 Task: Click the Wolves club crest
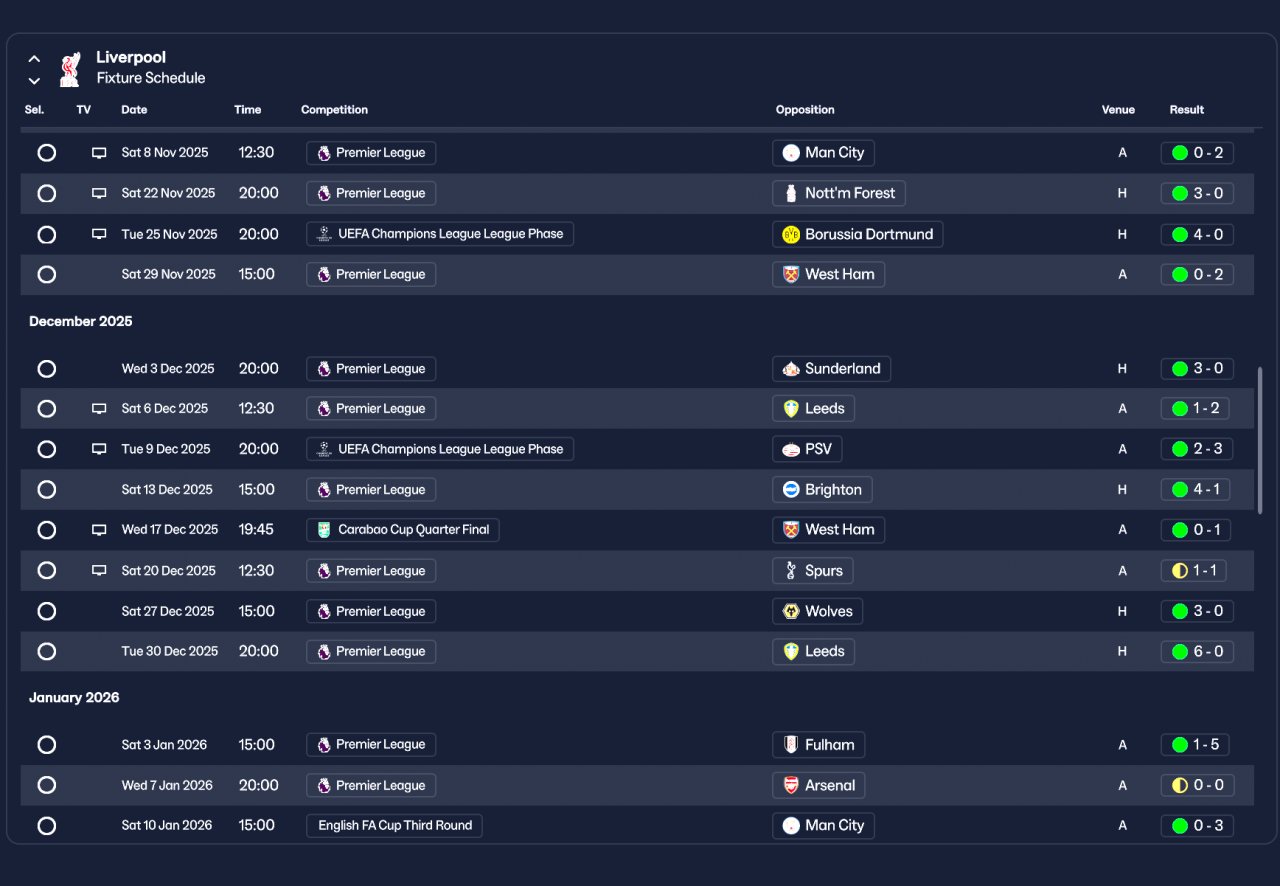coord(791,611)
